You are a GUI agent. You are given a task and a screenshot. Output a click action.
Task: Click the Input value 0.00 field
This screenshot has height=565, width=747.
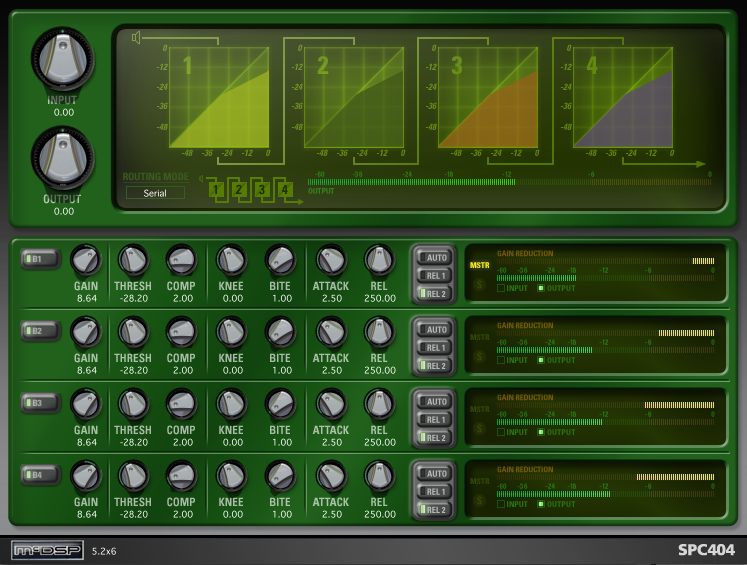tap(64, 113)
